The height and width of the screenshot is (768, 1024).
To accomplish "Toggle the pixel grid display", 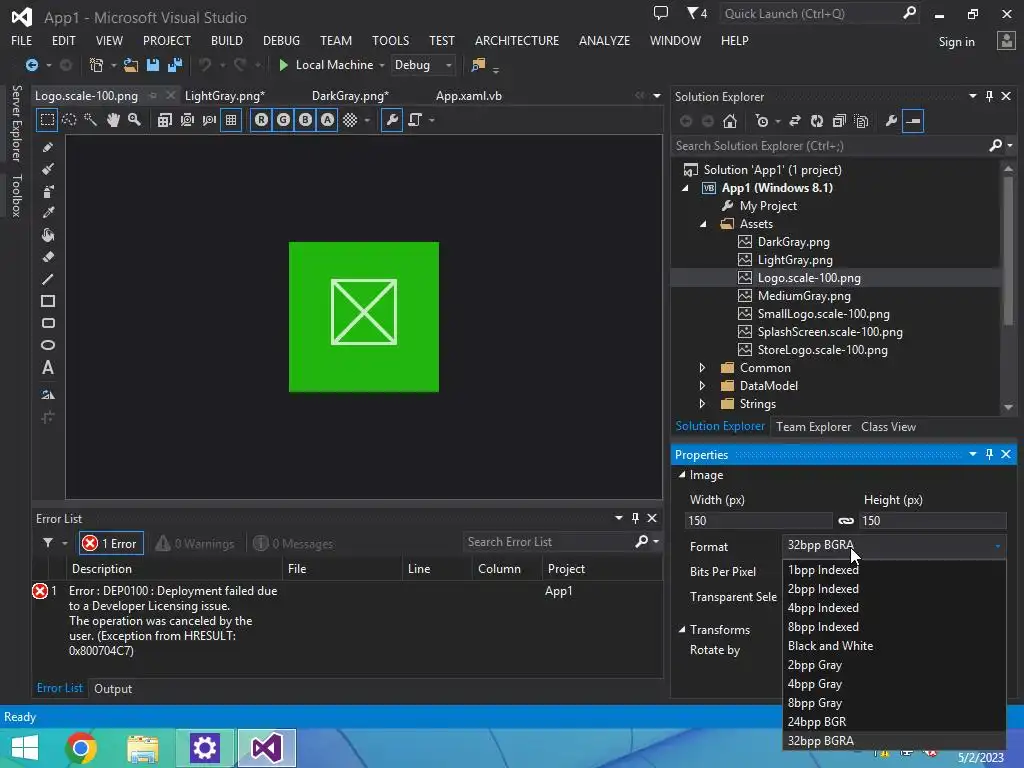I will pyautogui.click(x=231, y=120).
